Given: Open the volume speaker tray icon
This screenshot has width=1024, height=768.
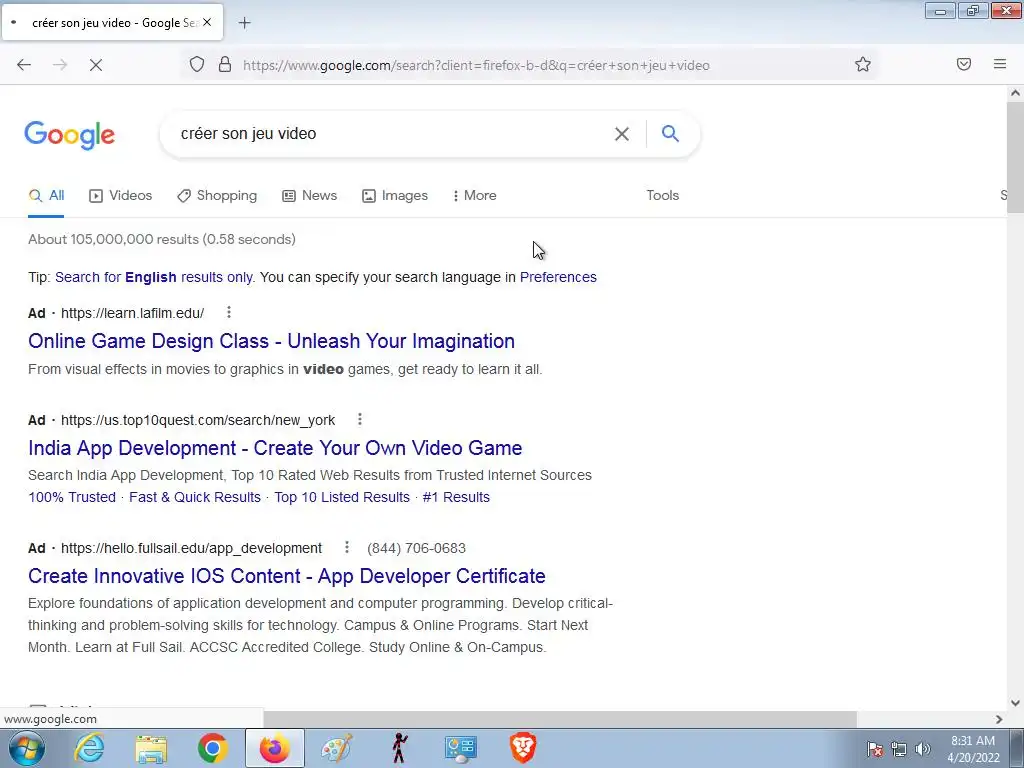Looking at the screenshot, I should point(923,749).
